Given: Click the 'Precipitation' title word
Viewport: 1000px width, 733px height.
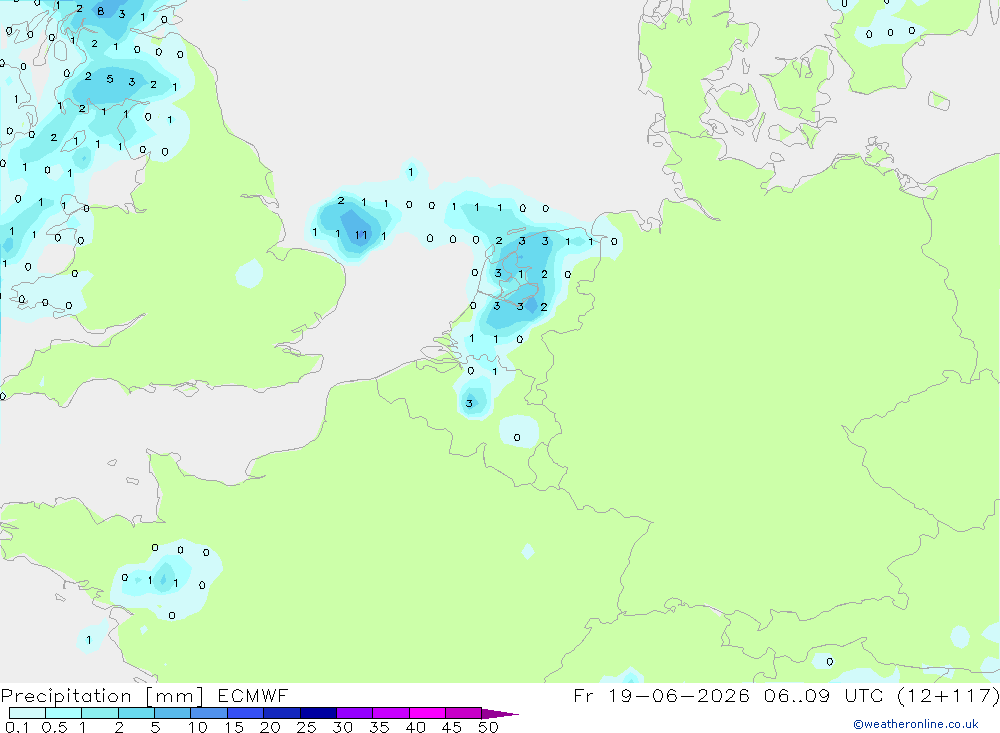Looking at the screenshot, I should 66,696.
